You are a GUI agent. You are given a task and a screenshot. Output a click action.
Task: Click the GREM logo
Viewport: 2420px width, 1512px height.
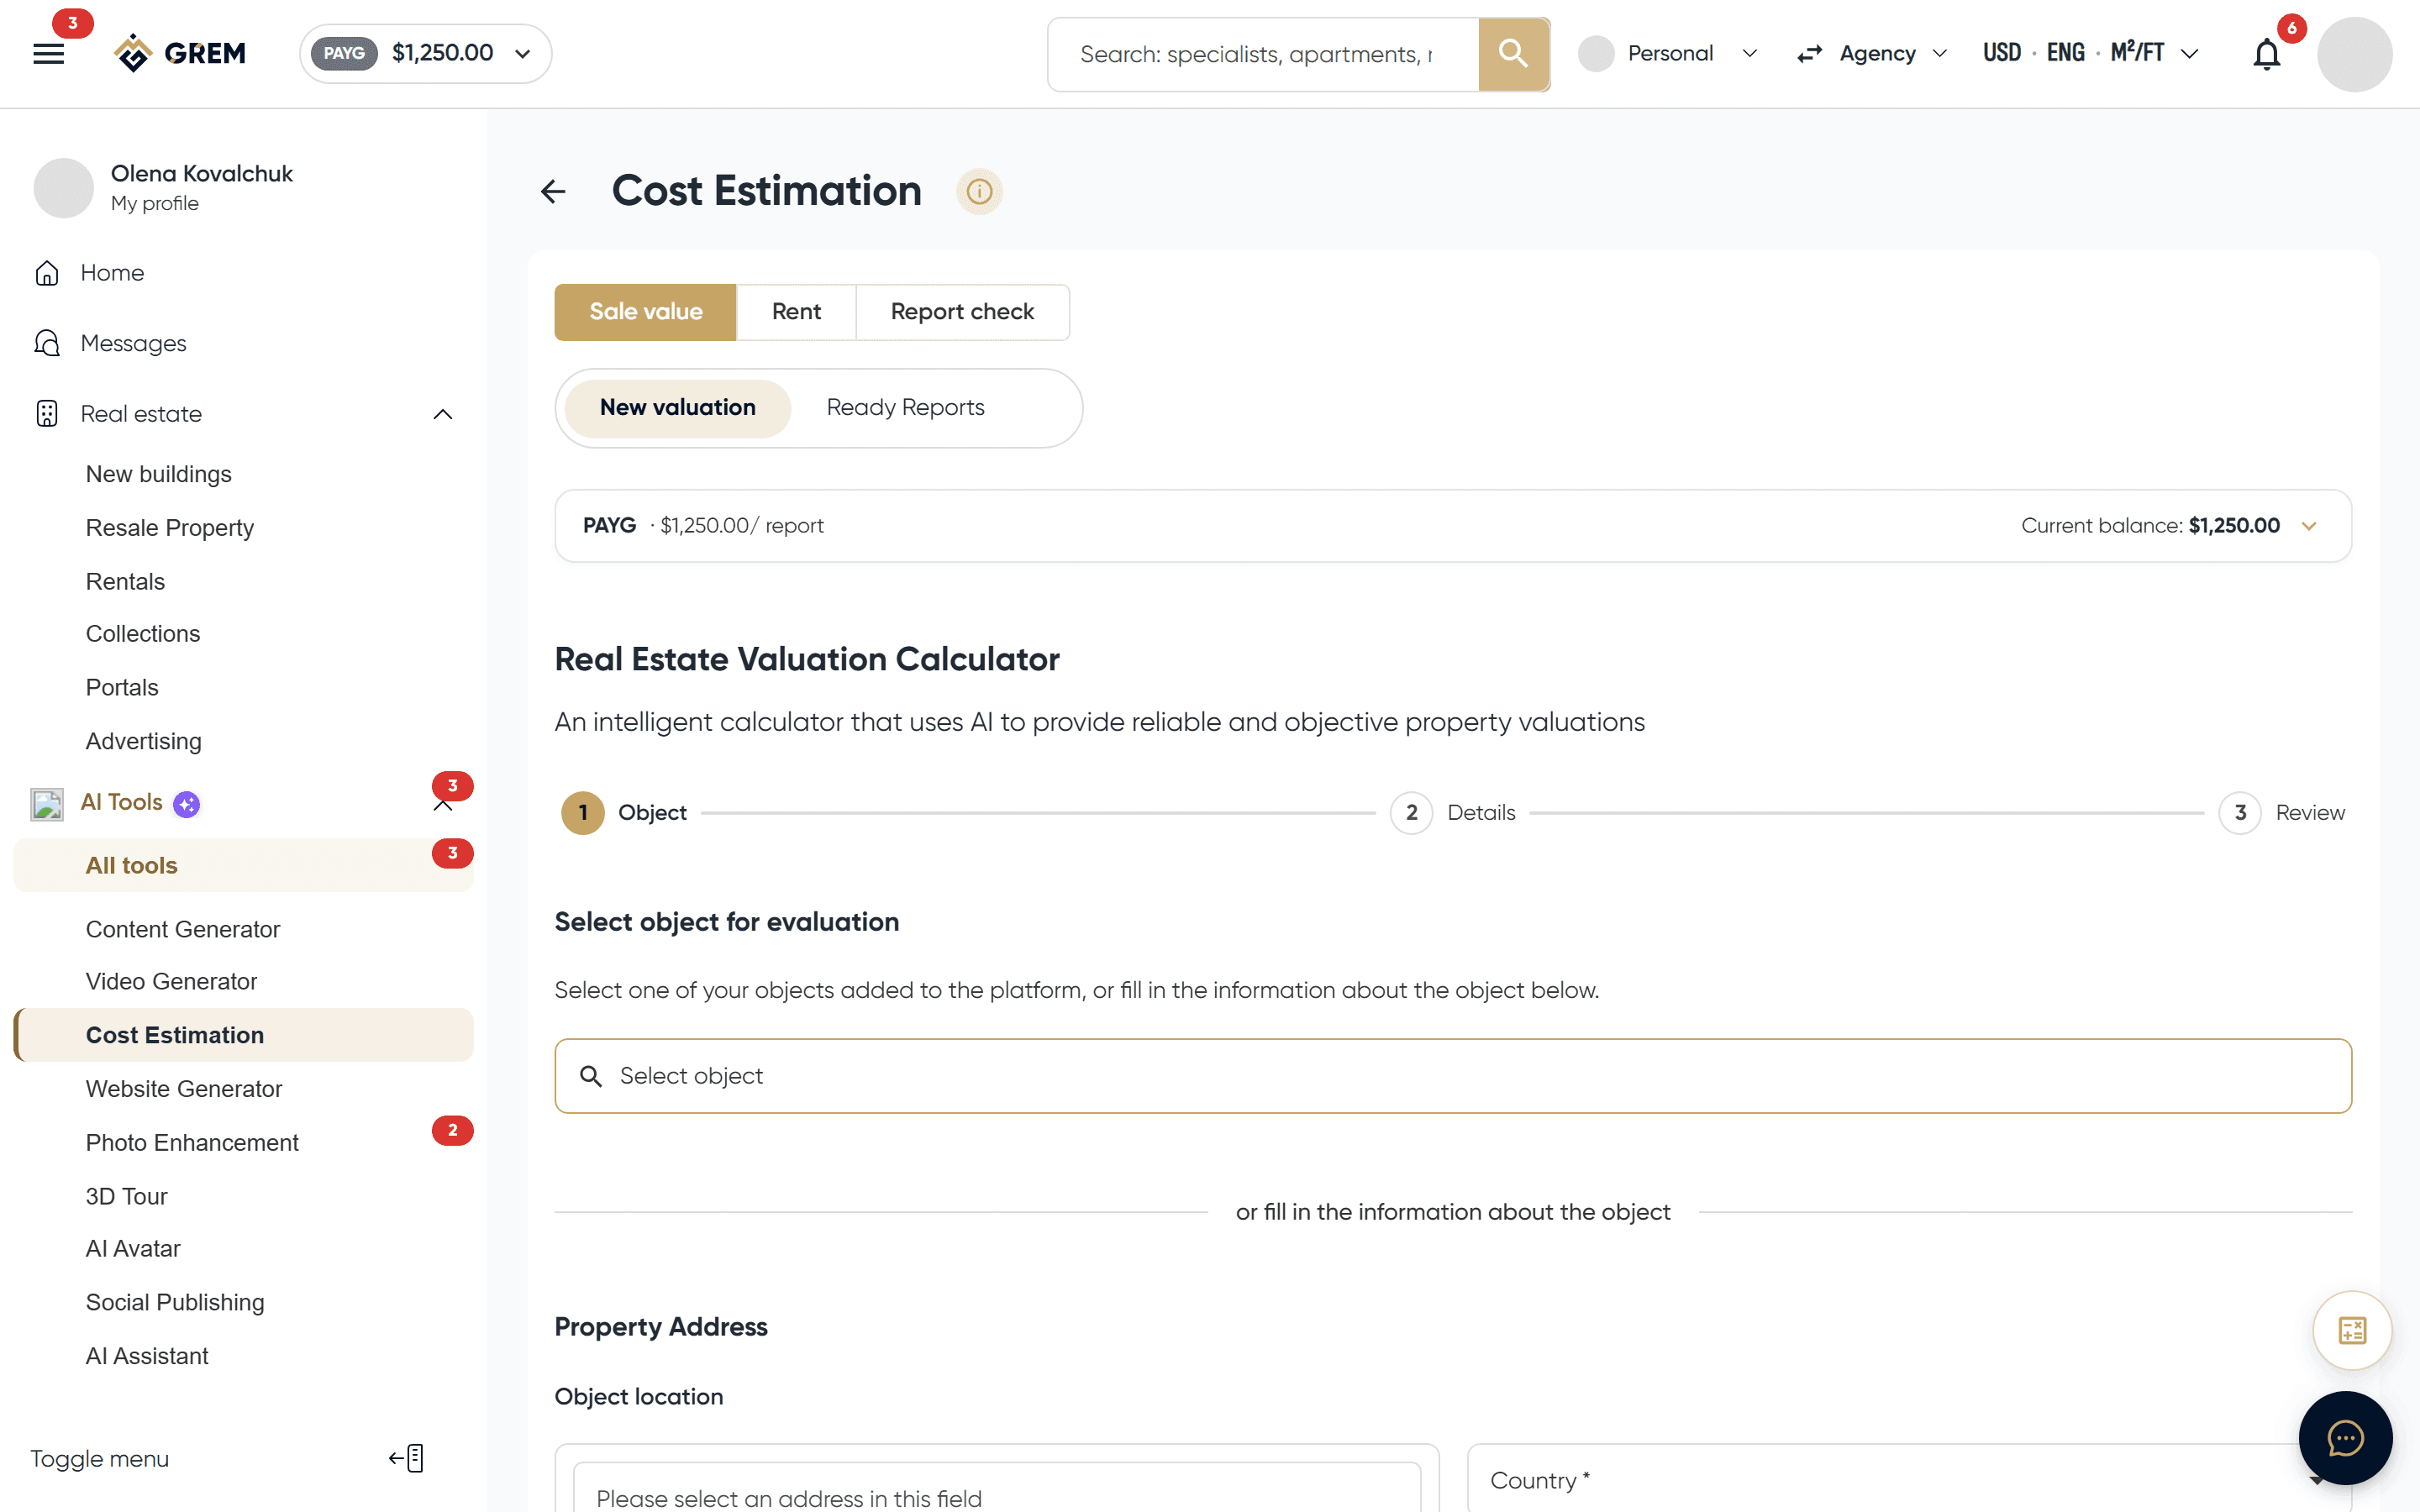(180, 53)
